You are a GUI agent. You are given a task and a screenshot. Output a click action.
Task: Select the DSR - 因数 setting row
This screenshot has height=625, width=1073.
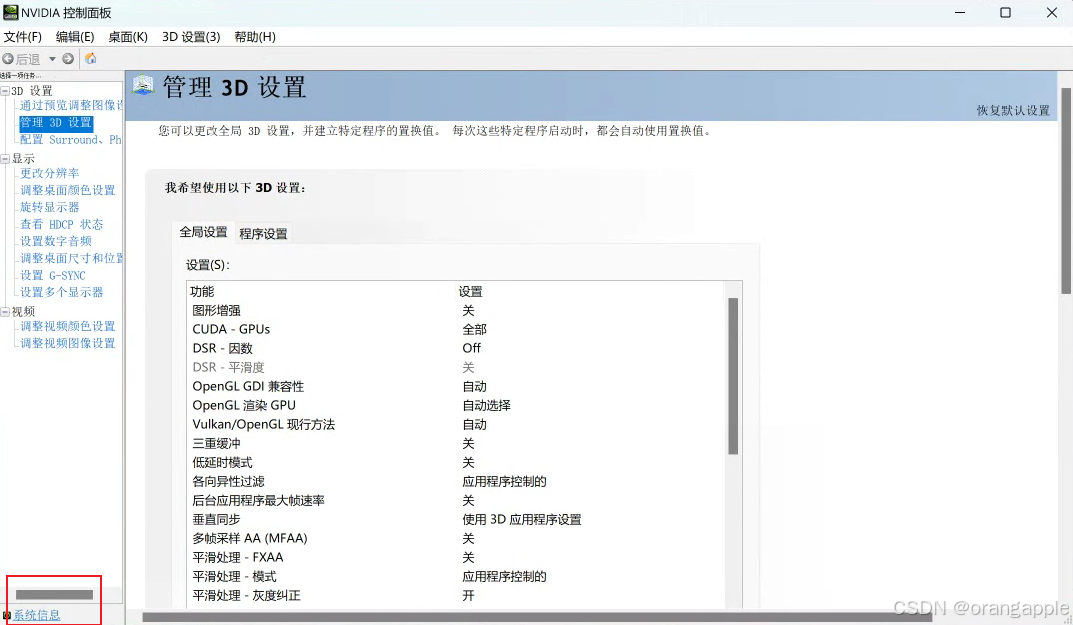click(455, 348)
